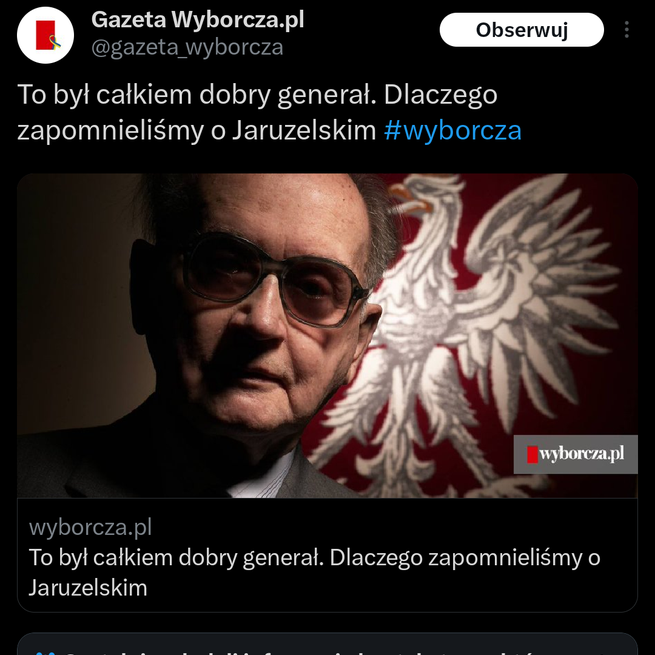Click the second line 'Jaruzelskim' of the card title
The width and height of the screenshot is (655, 655).
click(x=88, y=588)
